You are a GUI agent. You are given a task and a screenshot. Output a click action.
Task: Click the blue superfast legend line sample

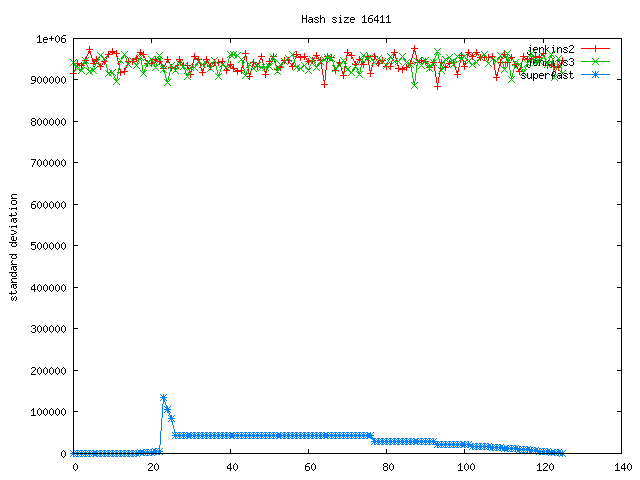tap(595, 75)
